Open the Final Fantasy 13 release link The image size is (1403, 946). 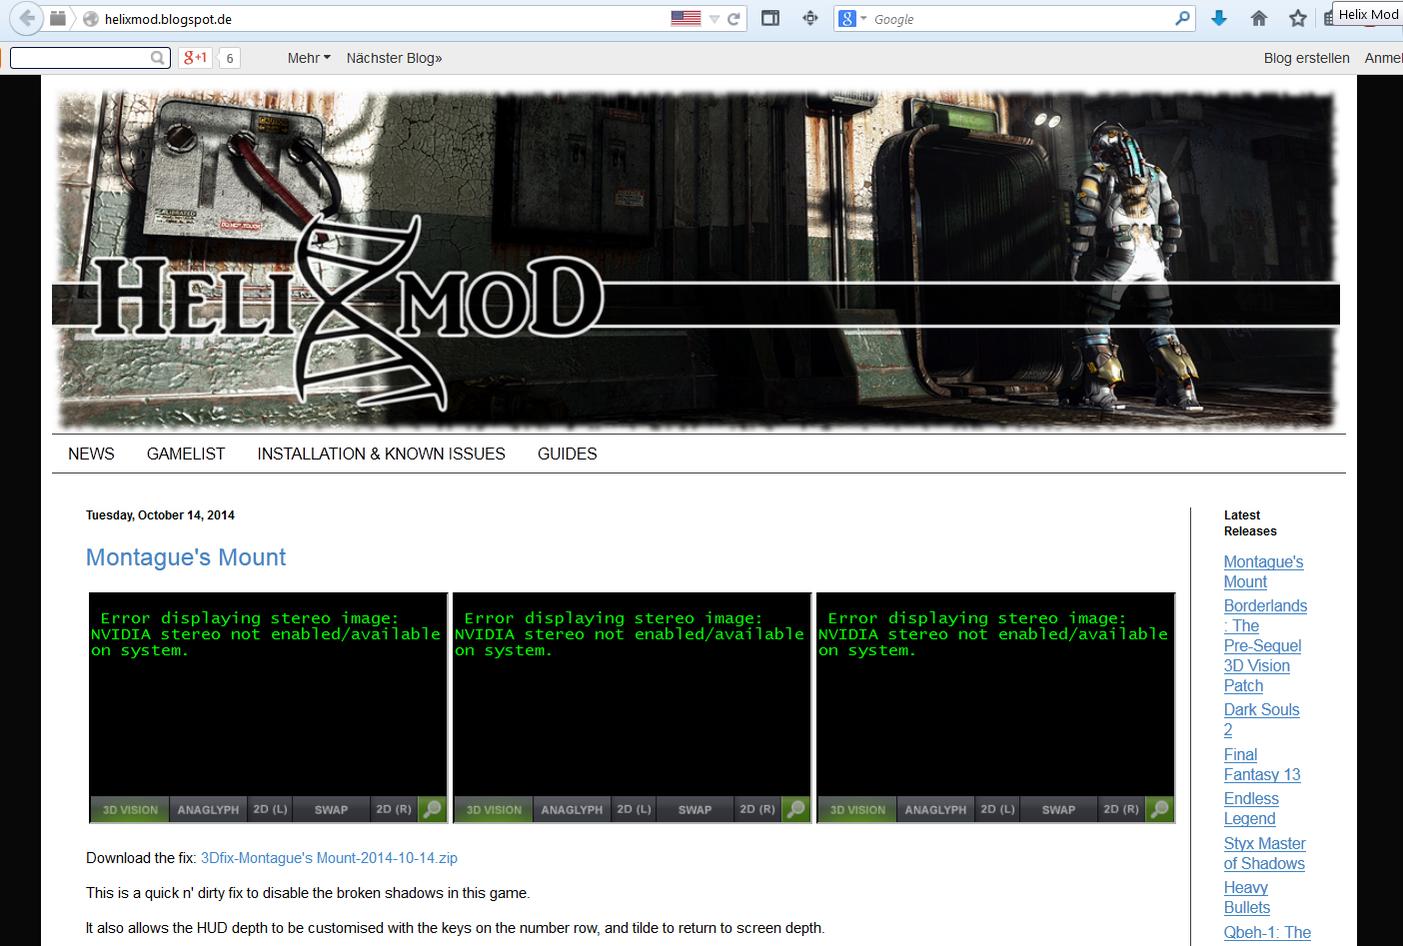1262,765
